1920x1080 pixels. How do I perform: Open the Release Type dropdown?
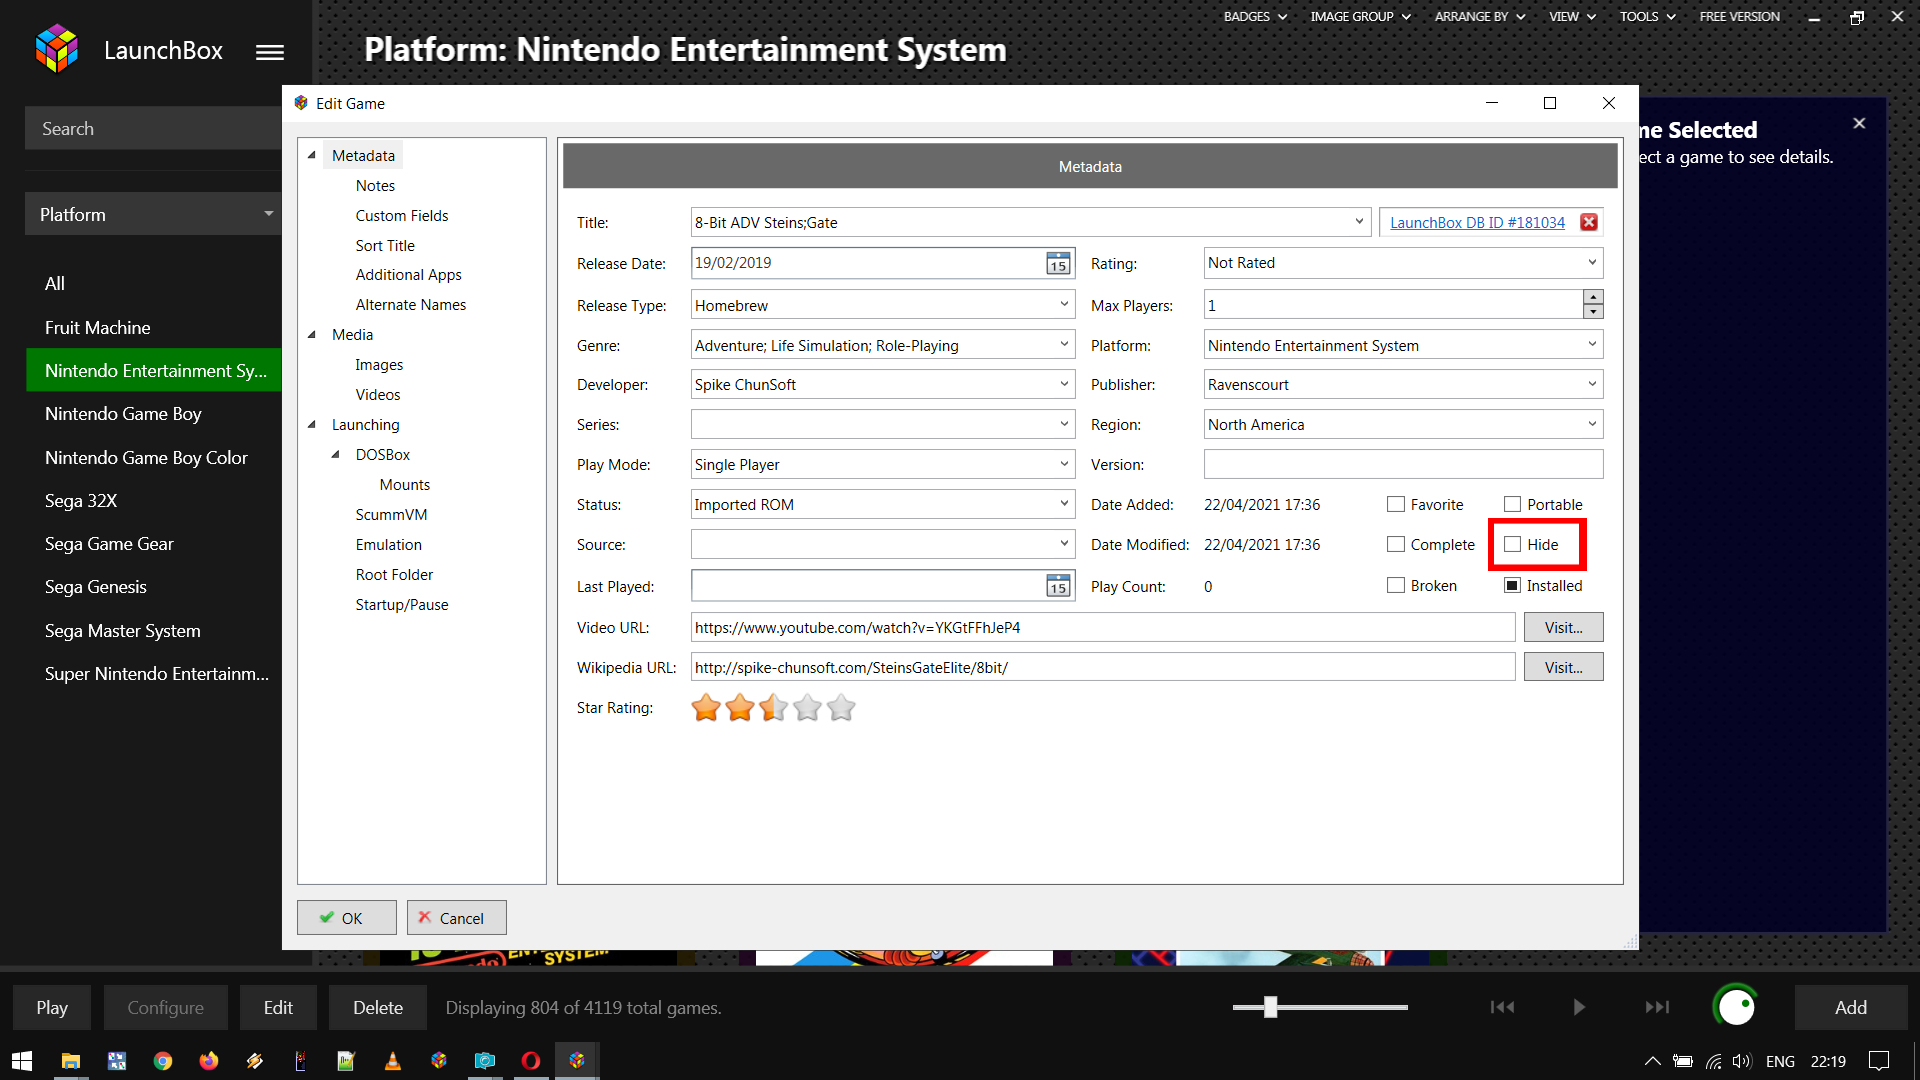(1064, 304)
